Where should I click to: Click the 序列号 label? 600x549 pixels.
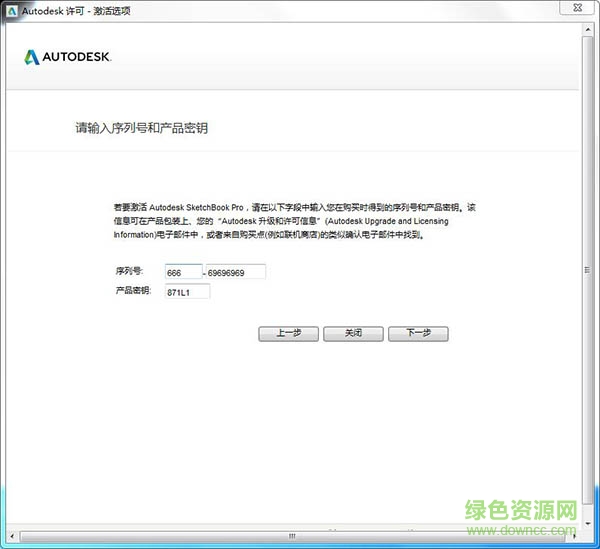(x=129, y=272)
